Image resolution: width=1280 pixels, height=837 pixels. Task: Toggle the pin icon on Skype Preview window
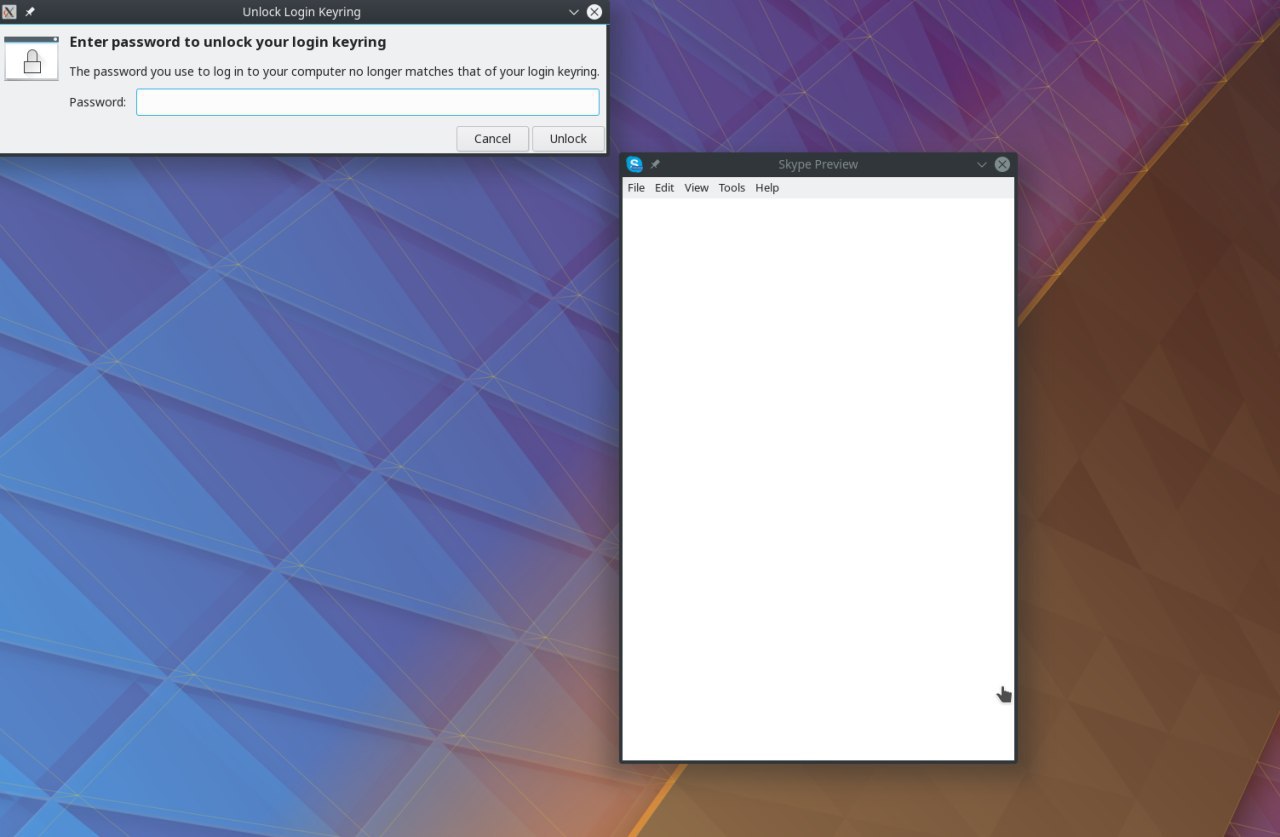pos(655,164)
